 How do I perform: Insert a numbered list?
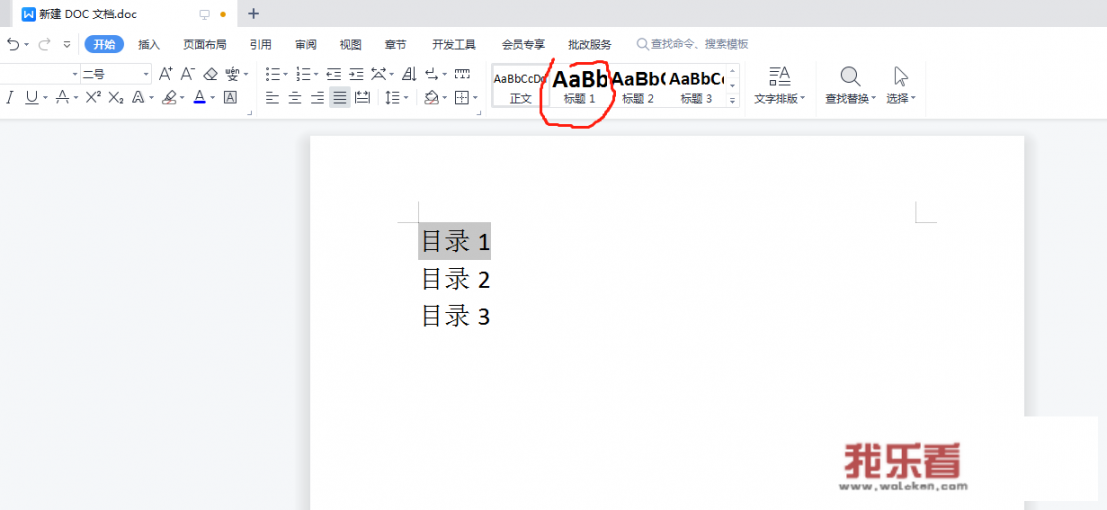(x=304, y=73)
